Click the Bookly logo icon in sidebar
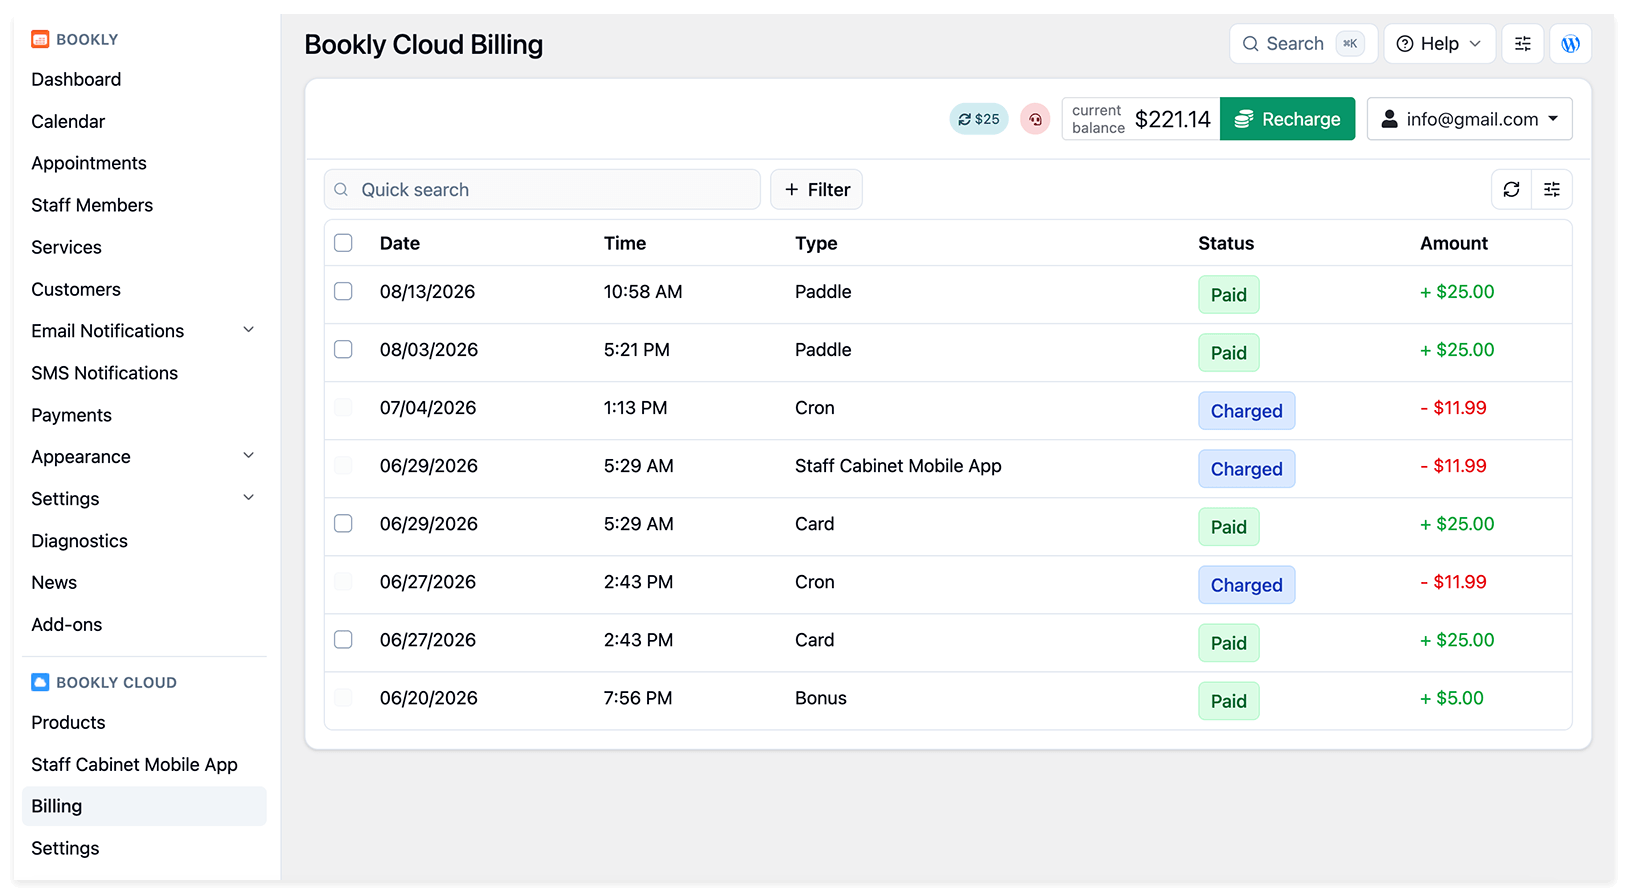1628x894 pixels. 40,39
